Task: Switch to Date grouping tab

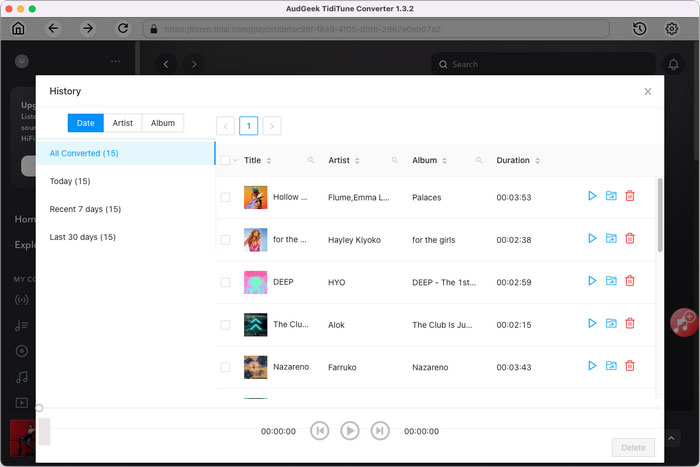Action: [x=86, y=123]
